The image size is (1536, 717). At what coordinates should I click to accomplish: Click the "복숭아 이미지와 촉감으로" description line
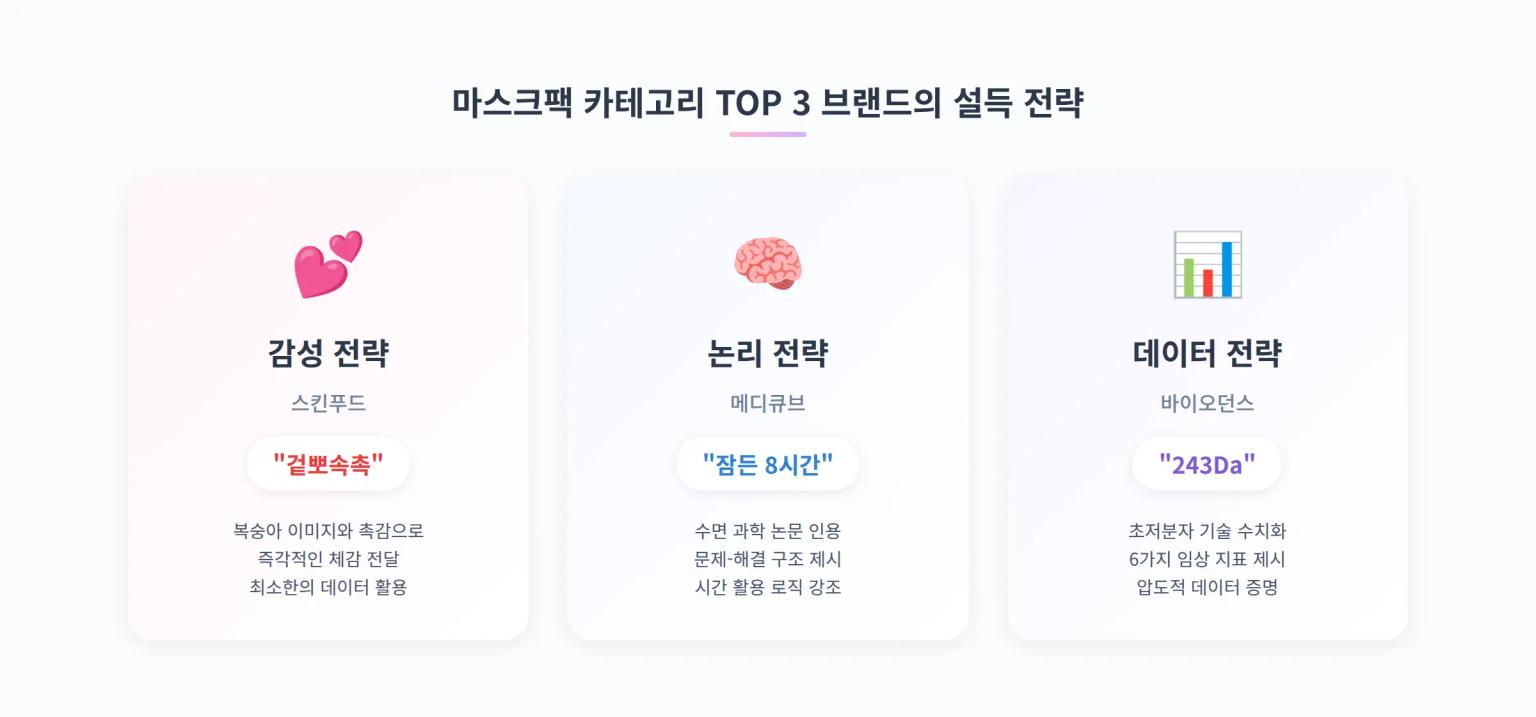328,531
